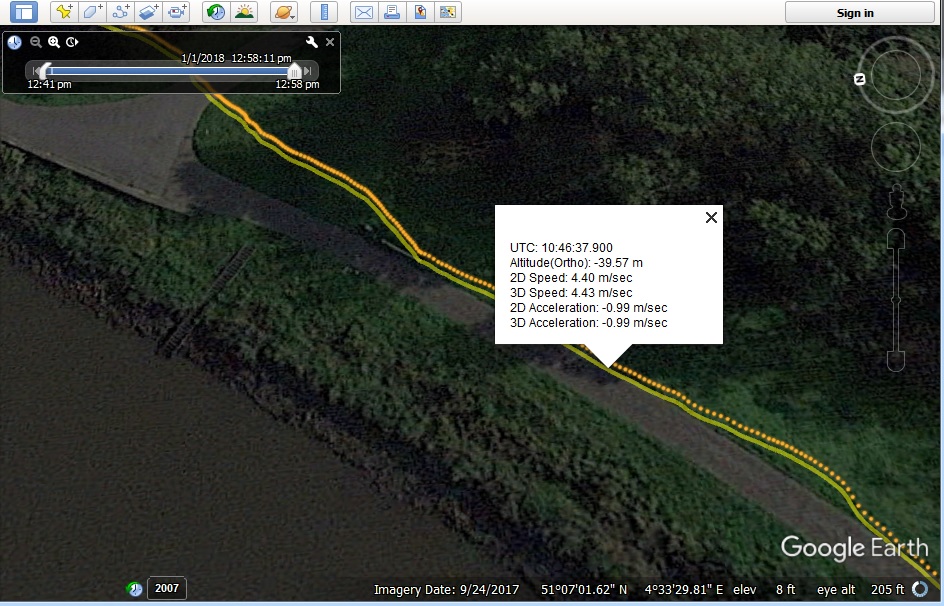Record a tour with the camera icon

[x=177, y=12]
